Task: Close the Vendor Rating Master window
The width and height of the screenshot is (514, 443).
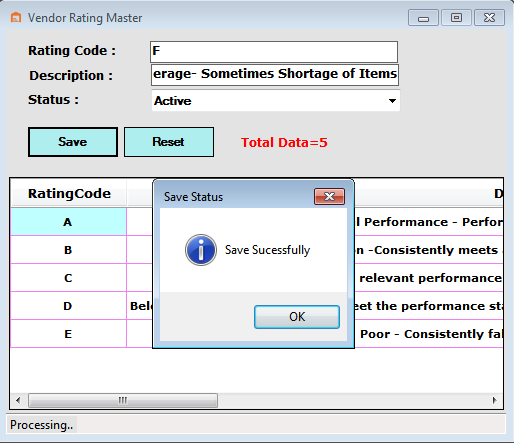Action: (489, 18)
